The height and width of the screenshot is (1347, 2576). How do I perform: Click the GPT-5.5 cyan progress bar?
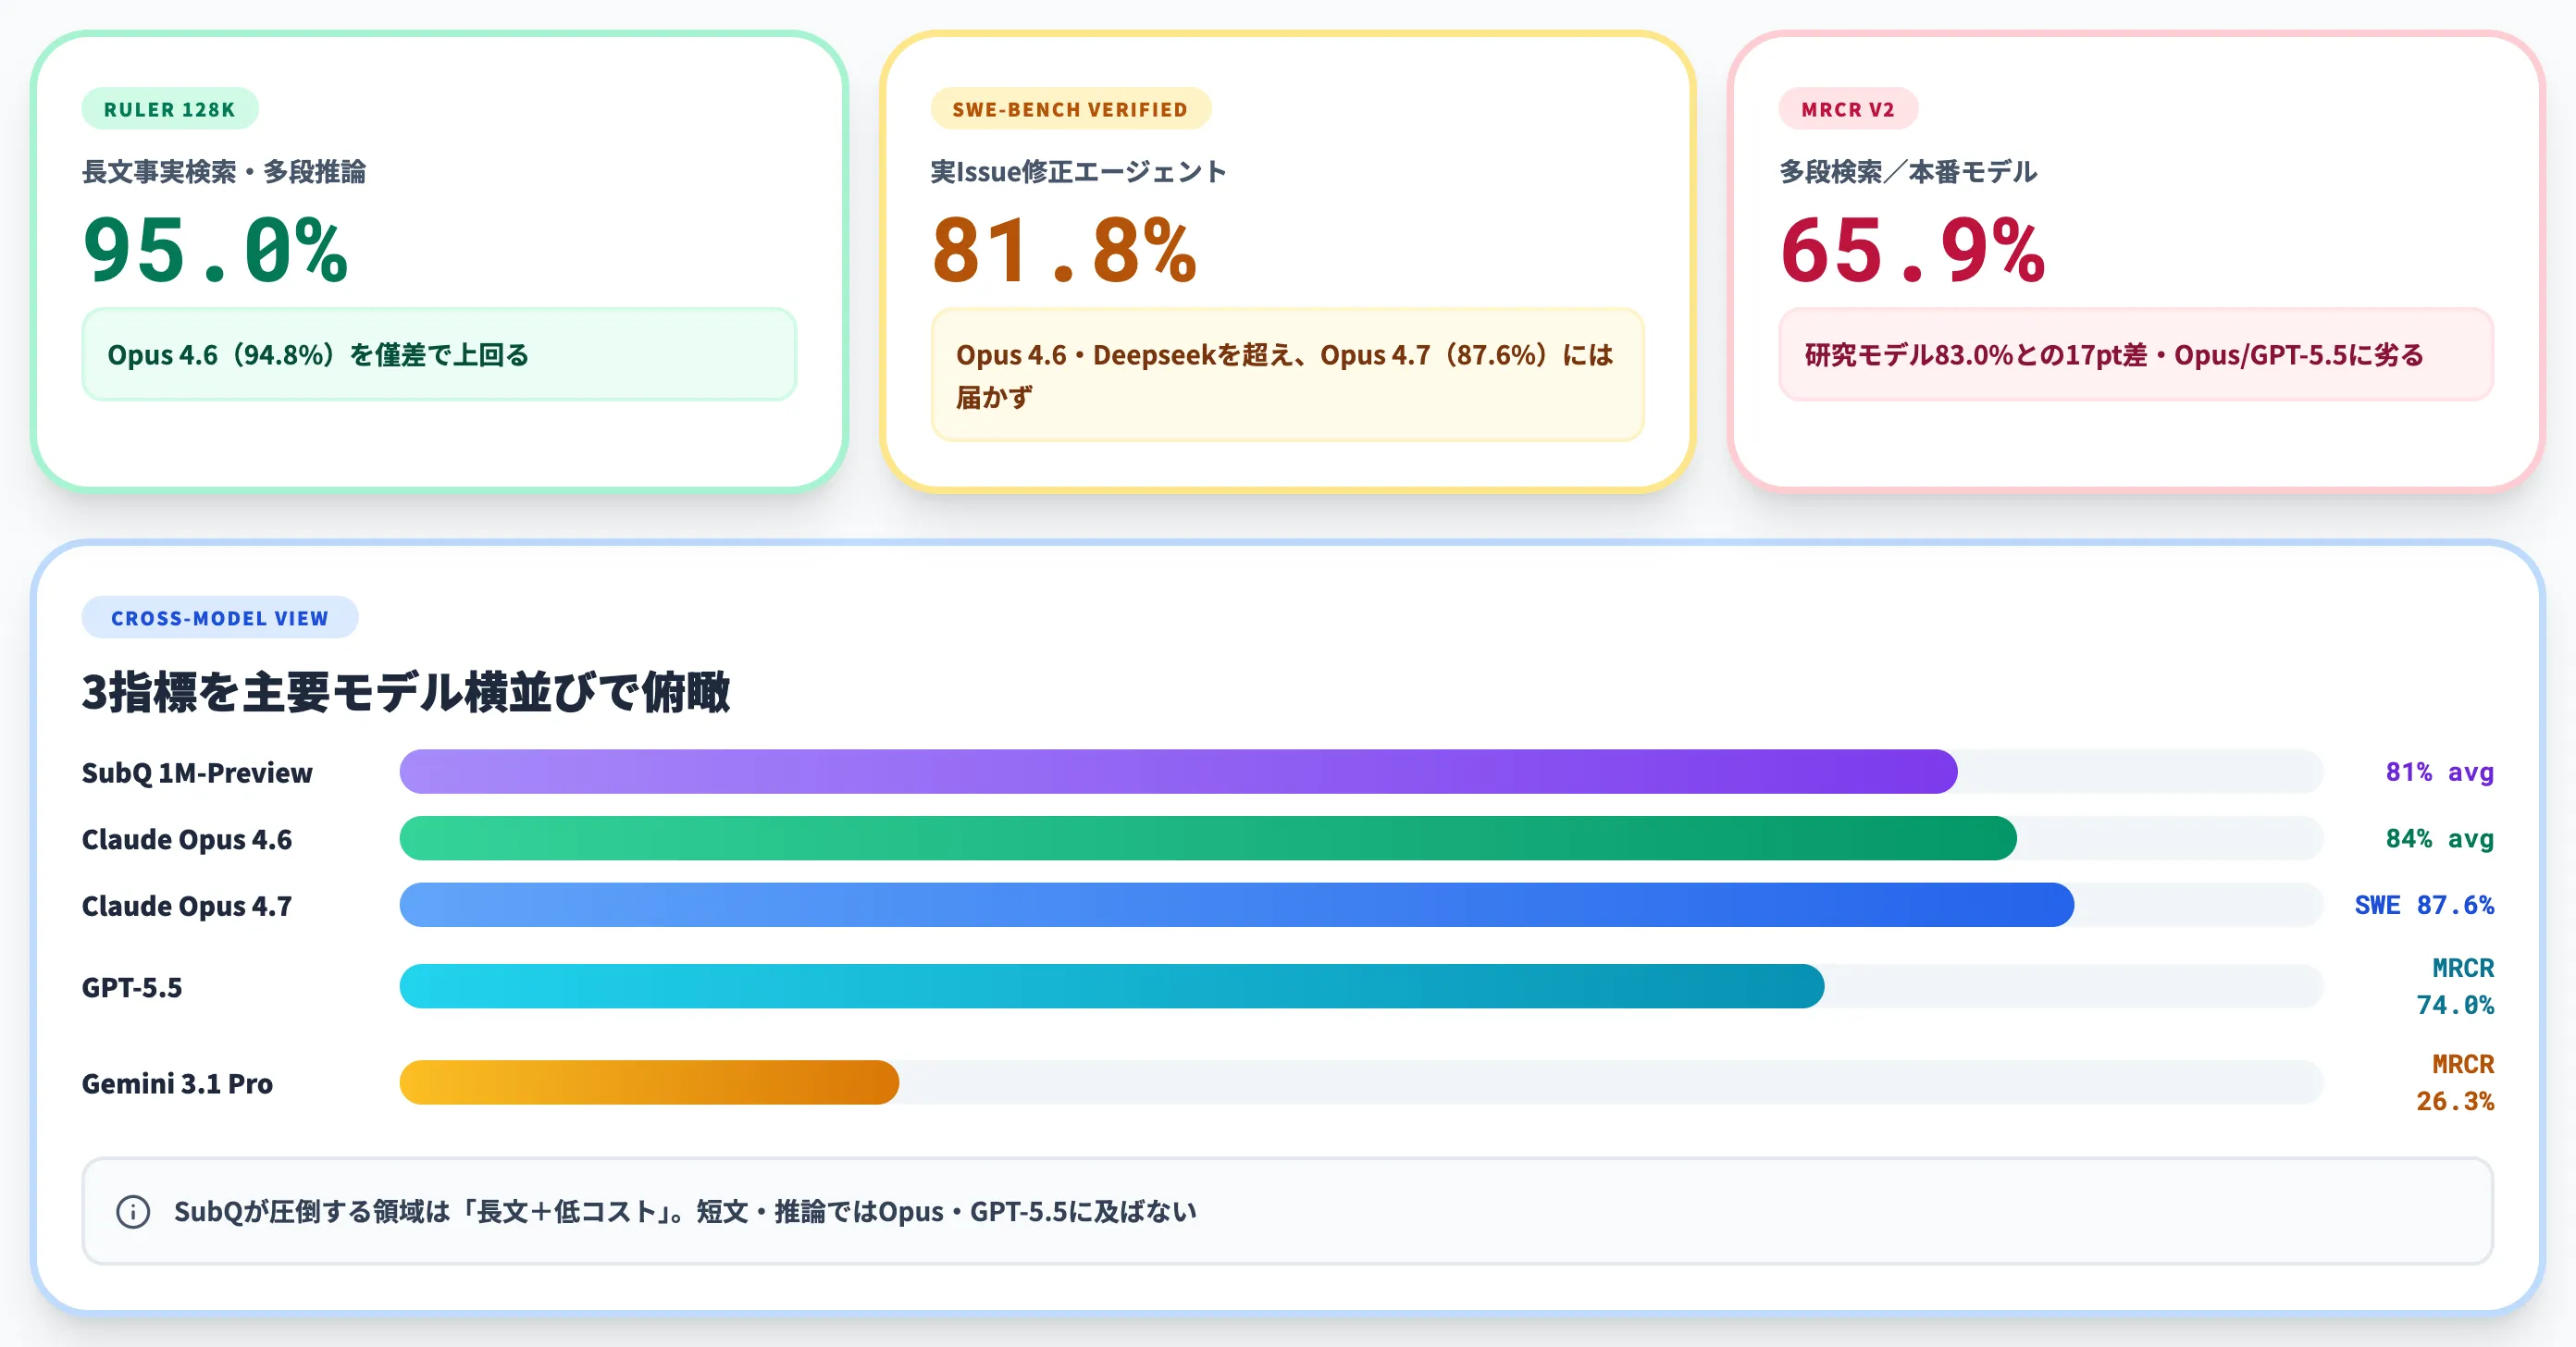tap(1112, 986)
